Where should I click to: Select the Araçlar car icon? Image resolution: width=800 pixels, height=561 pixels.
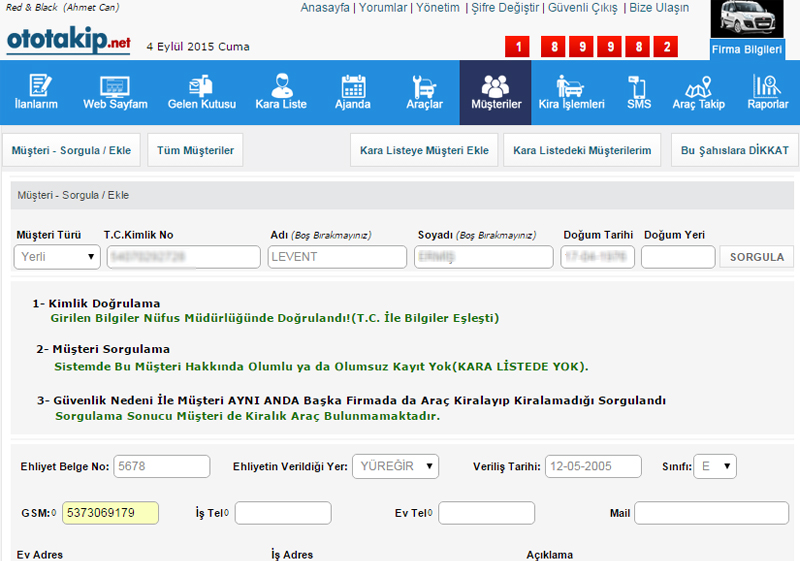(x=424, y=85)
